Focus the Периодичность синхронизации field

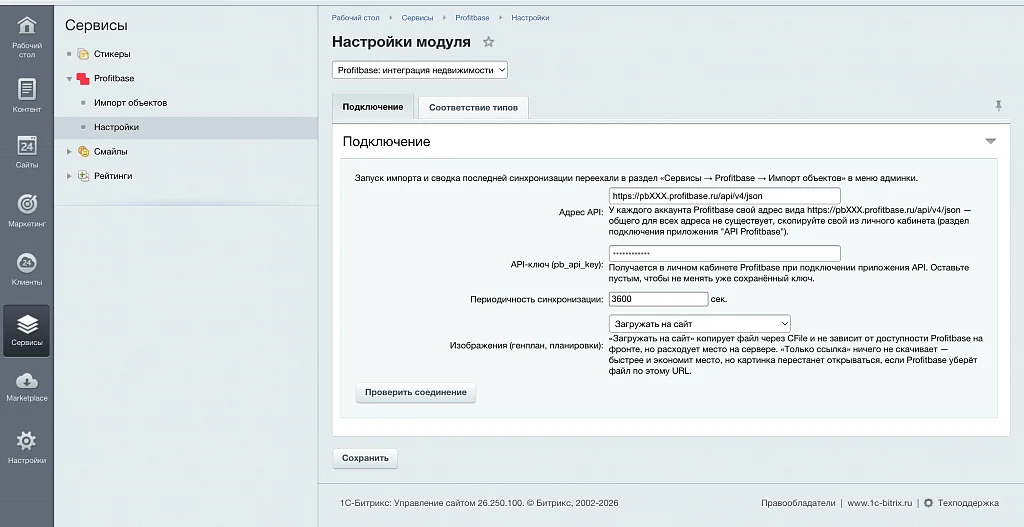pos(658,299)
